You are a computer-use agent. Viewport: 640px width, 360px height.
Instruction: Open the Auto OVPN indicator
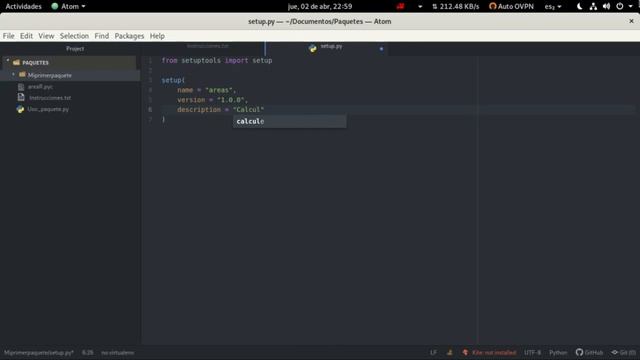tap(511, 7)
